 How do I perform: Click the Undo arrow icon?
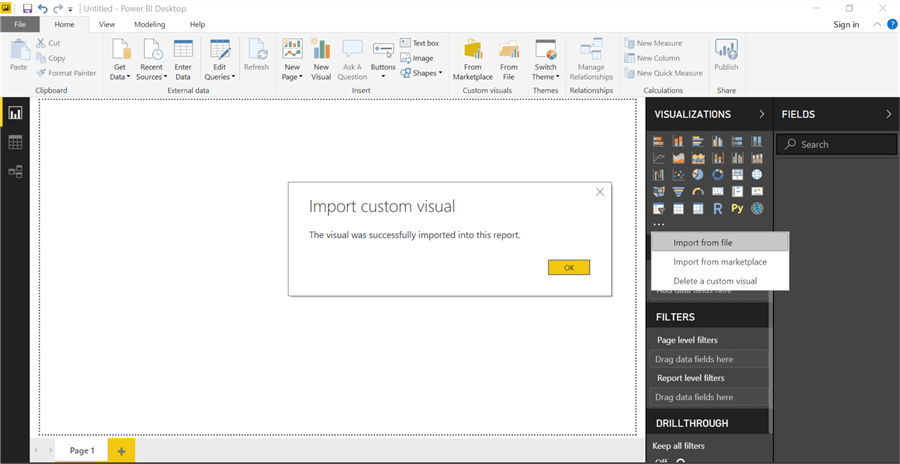pyautogui.click(x=42, y=9)
